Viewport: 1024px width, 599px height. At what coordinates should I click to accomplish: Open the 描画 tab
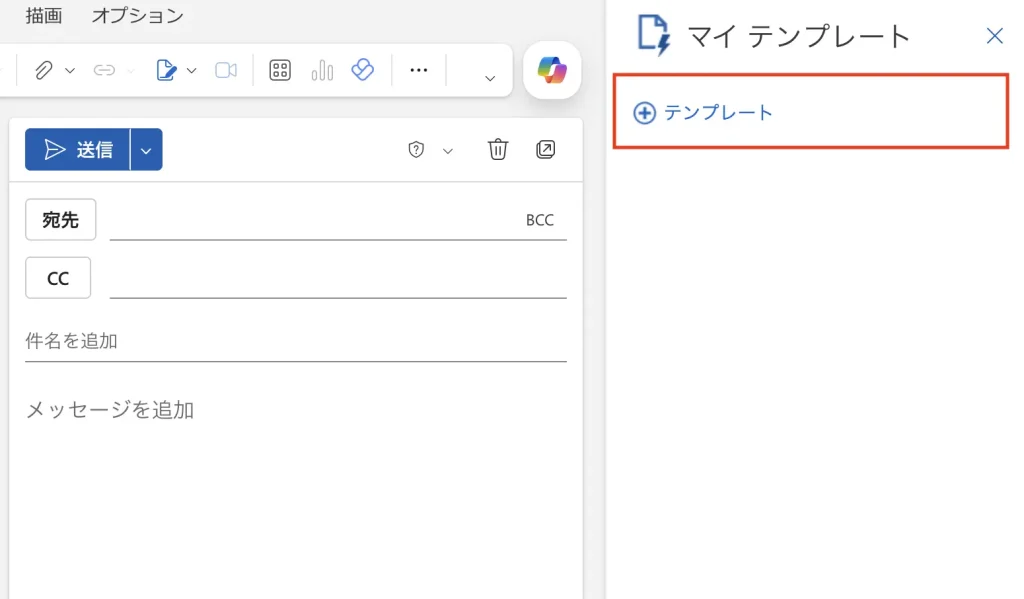[x=44, y=15]
